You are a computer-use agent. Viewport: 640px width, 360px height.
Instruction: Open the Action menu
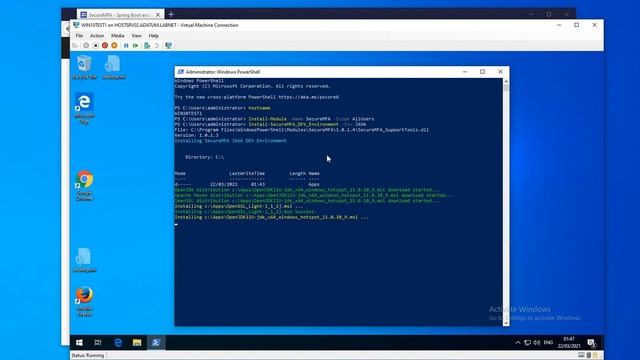pyautogui.click(x=97, y=36)
